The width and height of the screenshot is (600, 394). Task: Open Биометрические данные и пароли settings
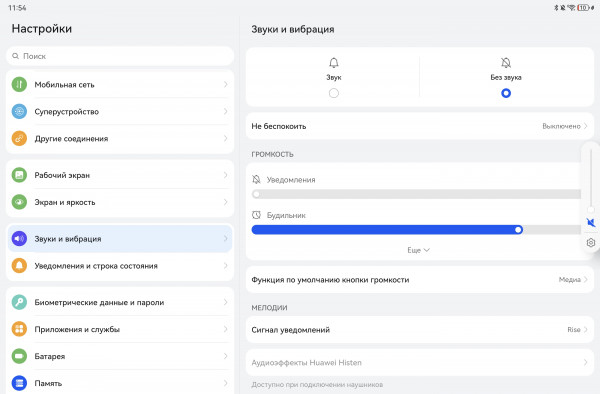[x=120, y=302]
